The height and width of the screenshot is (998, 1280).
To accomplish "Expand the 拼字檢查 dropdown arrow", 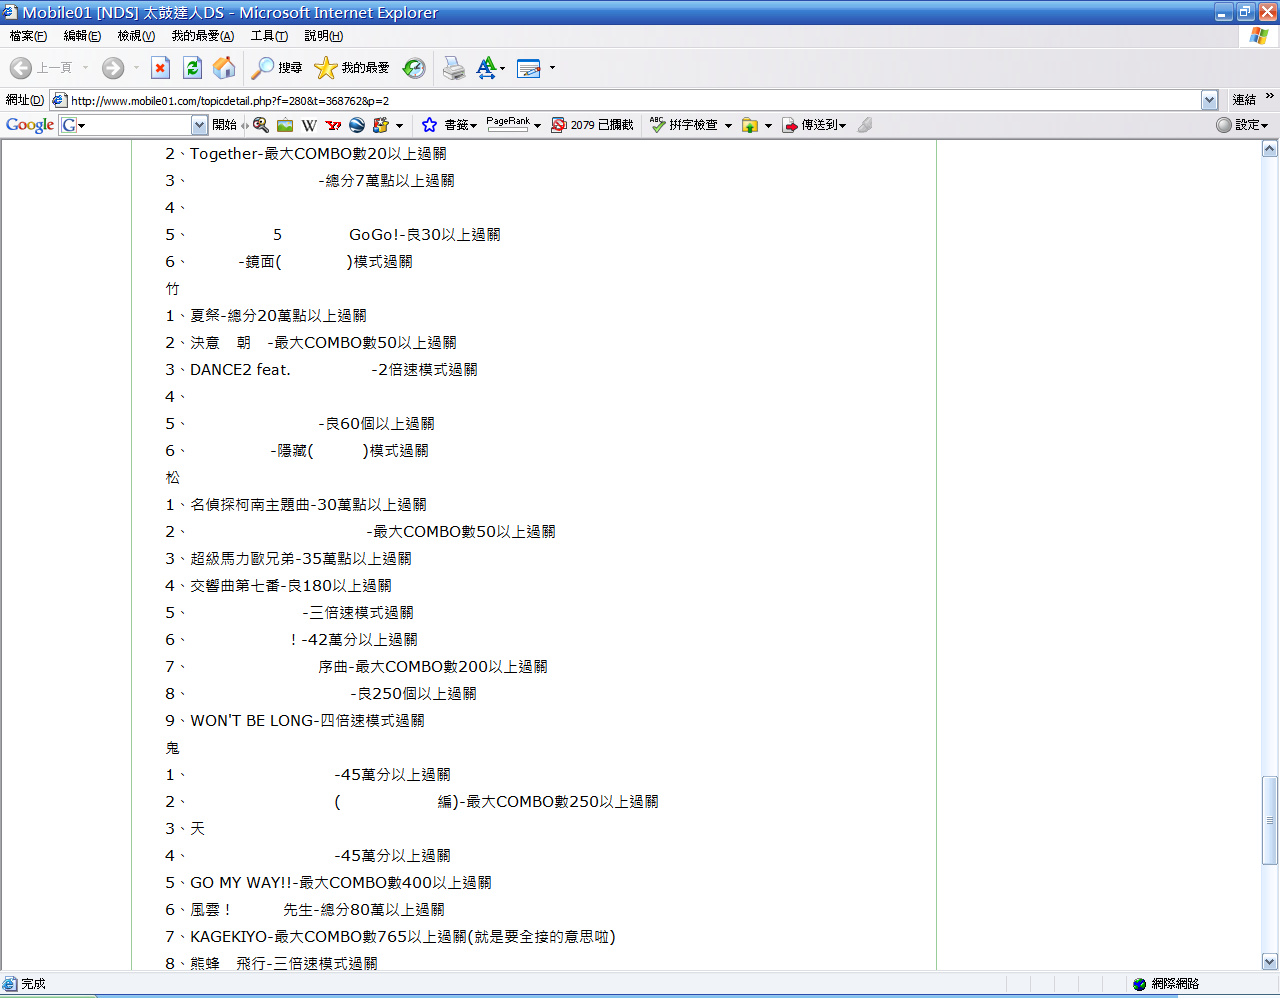I will (x=728, y=126).
